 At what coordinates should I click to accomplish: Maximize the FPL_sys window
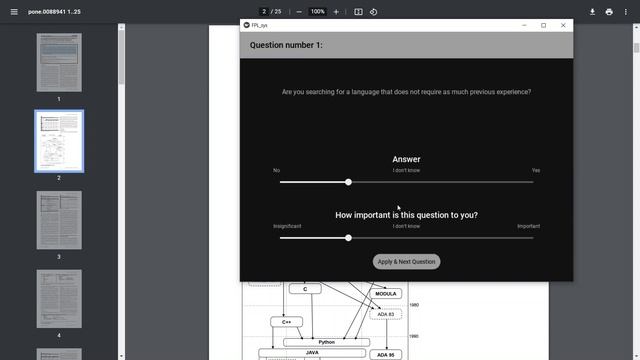point(544,25)
